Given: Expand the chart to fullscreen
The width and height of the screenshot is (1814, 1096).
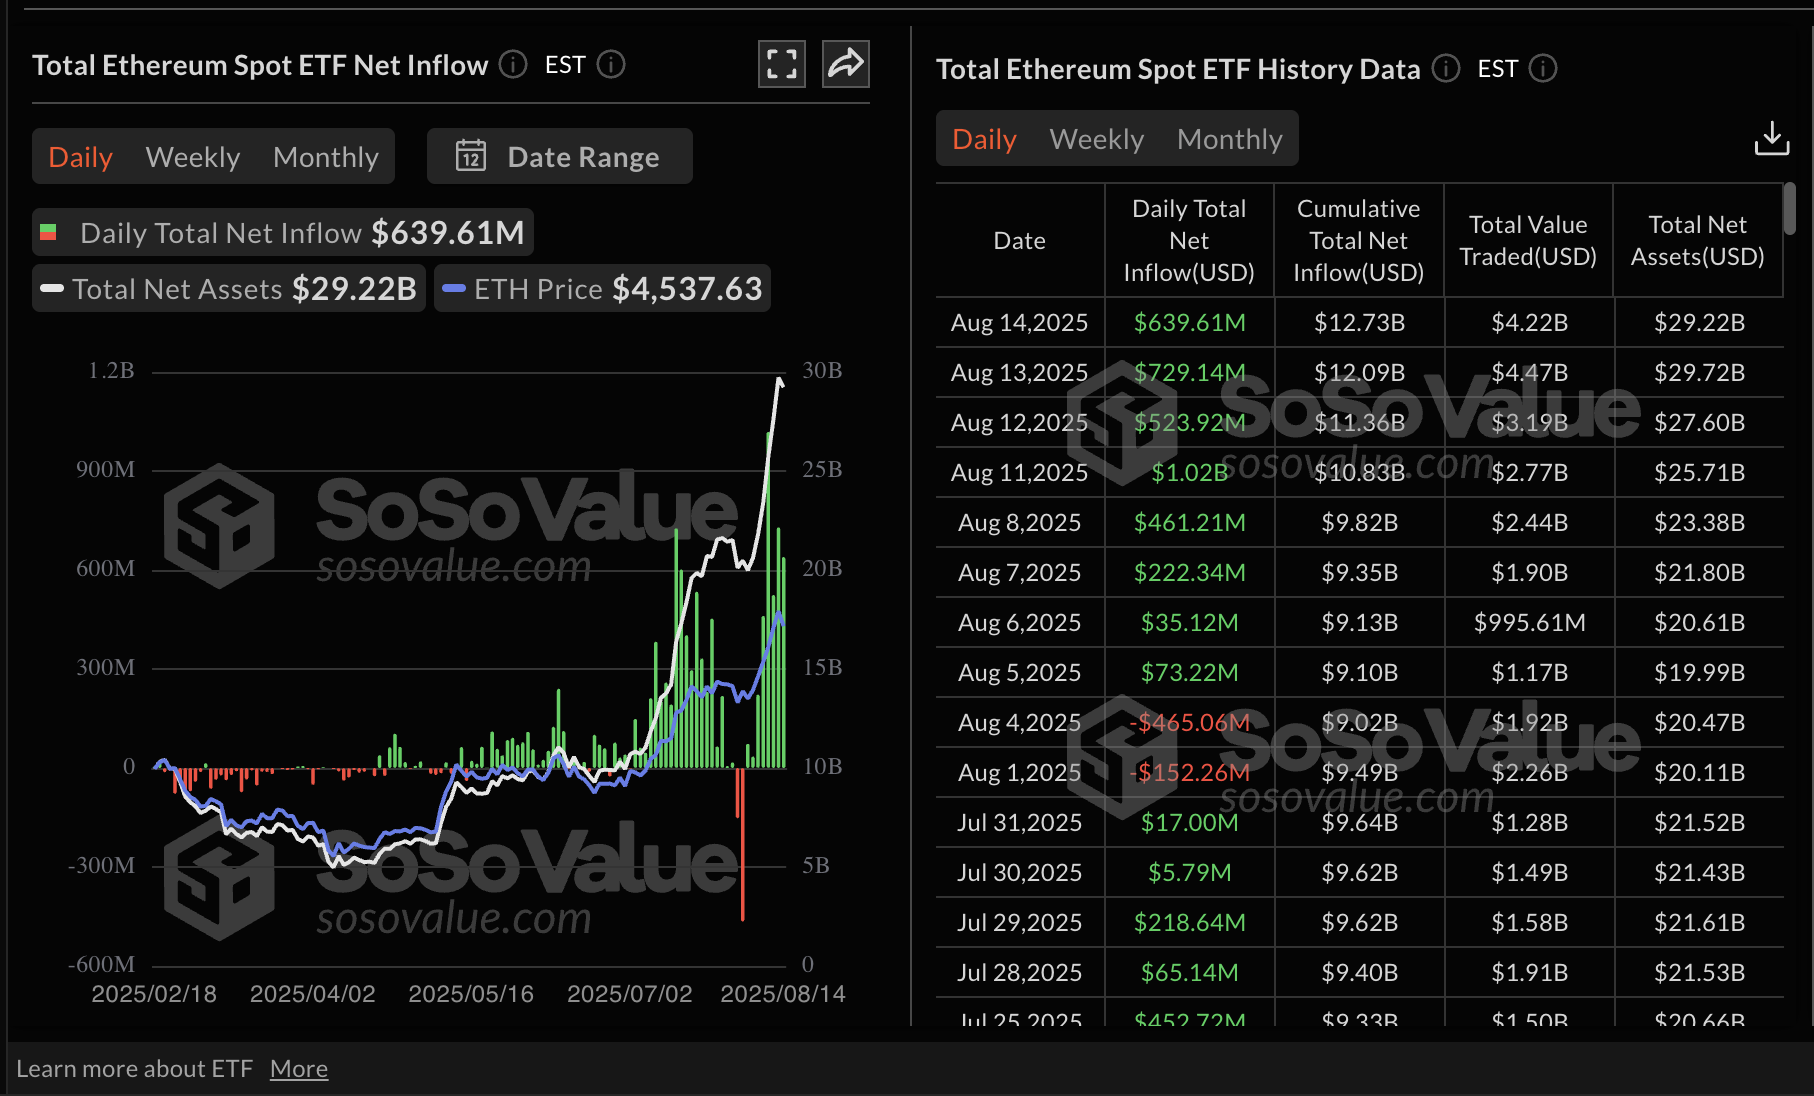Looking at the screenshot, I should 782,65.
